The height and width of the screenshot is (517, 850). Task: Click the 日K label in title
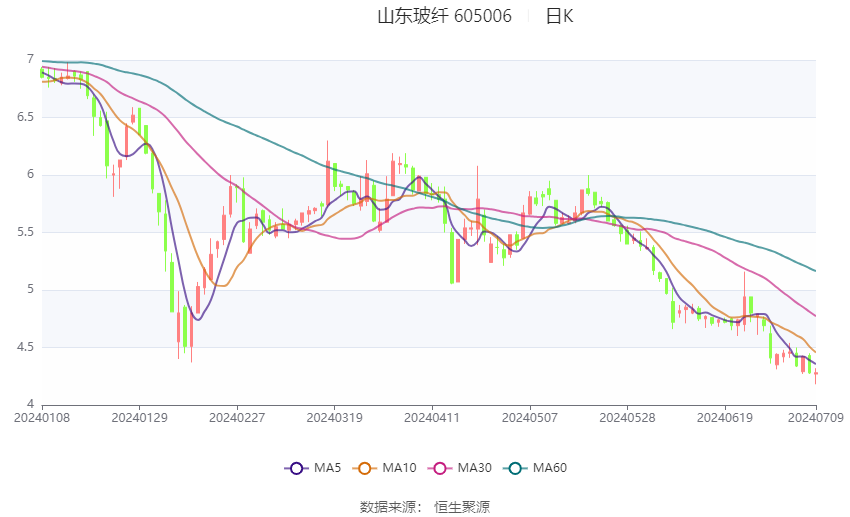[559, 16]
